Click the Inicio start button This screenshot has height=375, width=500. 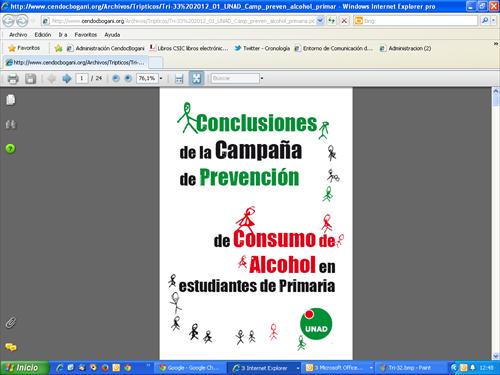click(x=23, y=368)
